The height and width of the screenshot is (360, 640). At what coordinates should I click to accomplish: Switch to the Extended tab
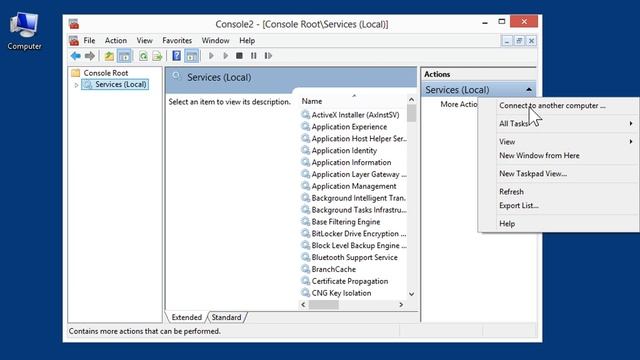187,317
